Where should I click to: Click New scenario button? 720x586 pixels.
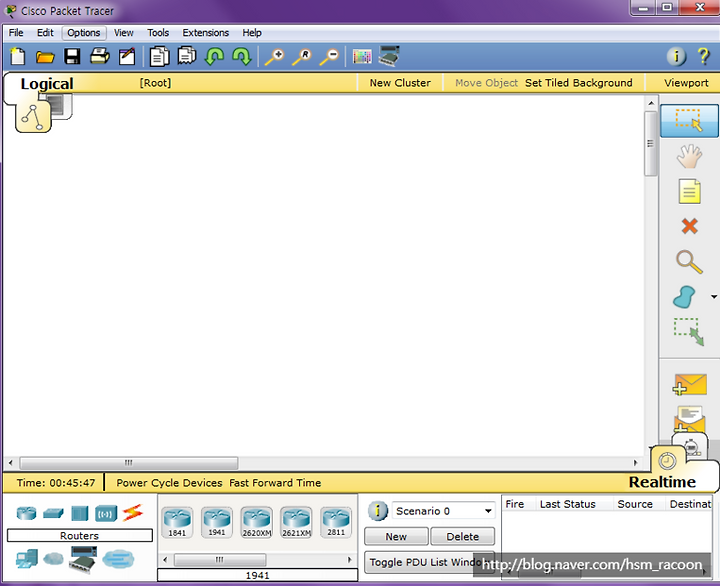pos(396,536)
